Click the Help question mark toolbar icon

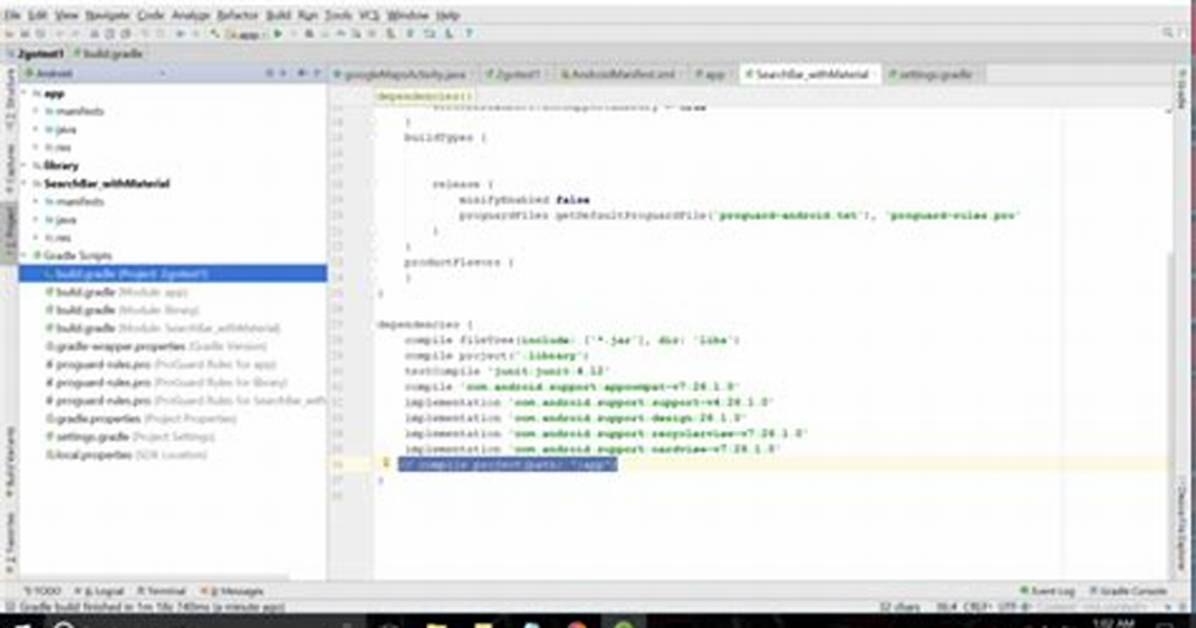(x=469, y=34)
